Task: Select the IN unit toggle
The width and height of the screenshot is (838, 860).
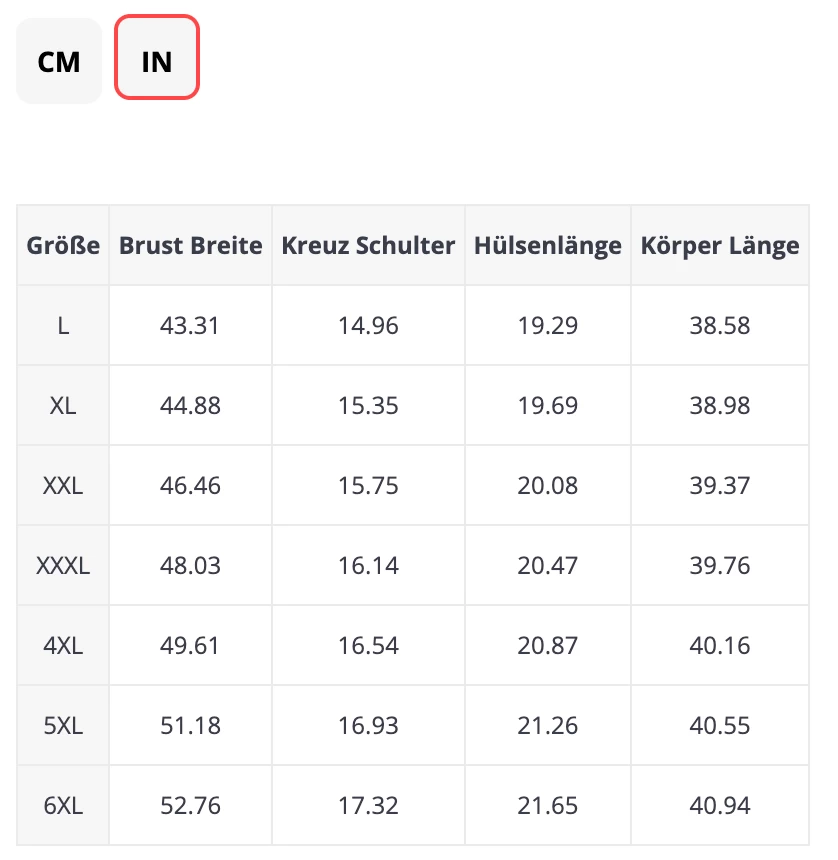Action: [x=157, y=61]
